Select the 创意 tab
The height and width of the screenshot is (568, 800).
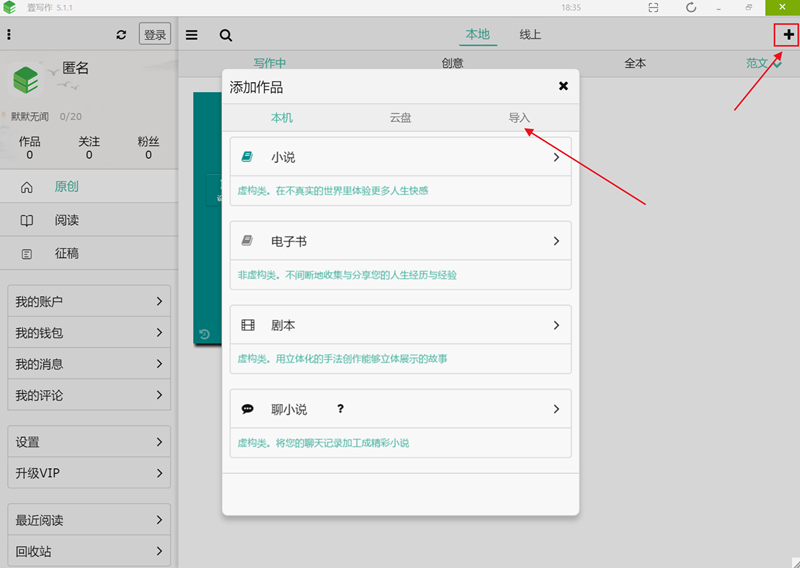tap(452, 63)
